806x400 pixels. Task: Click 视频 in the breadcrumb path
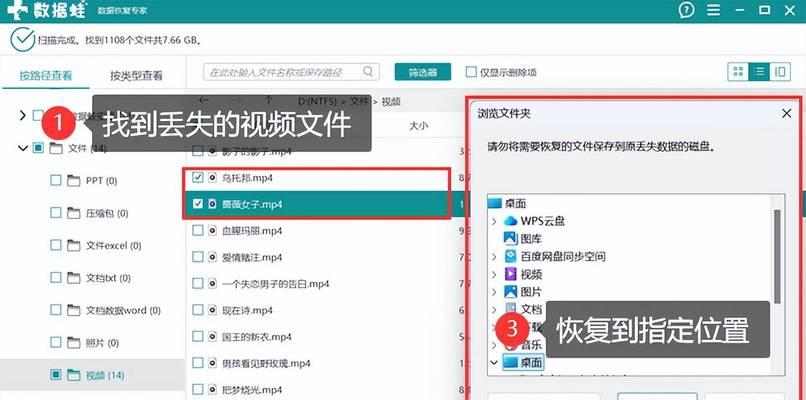(392, 101)
